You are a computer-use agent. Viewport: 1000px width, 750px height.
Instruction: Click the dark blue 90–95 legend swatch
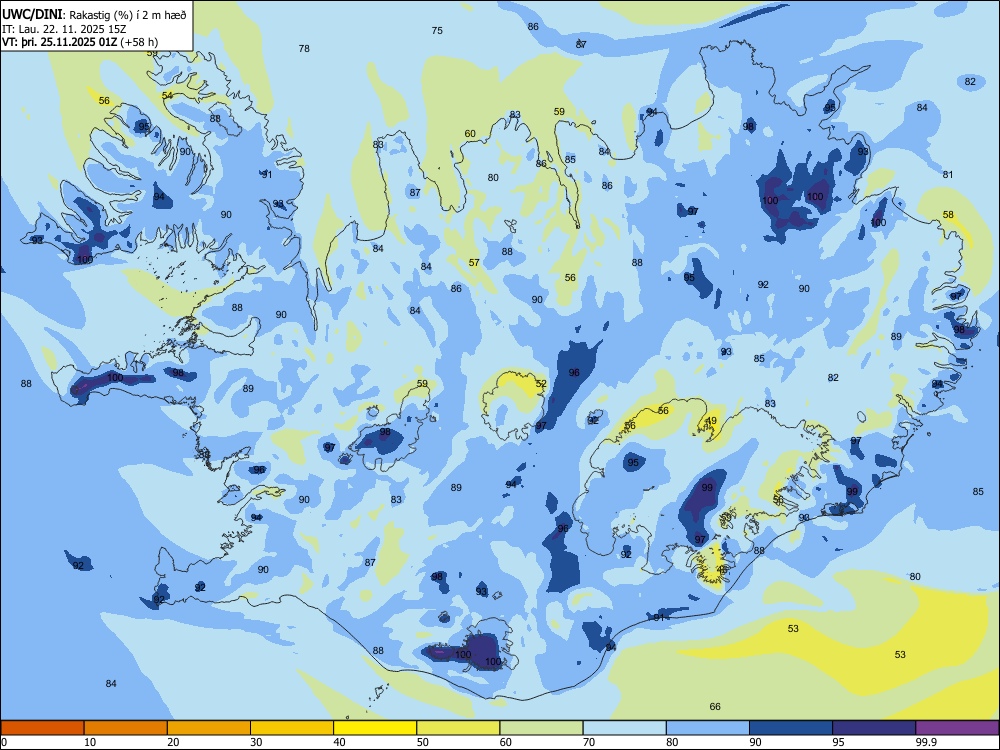point(791,728)
